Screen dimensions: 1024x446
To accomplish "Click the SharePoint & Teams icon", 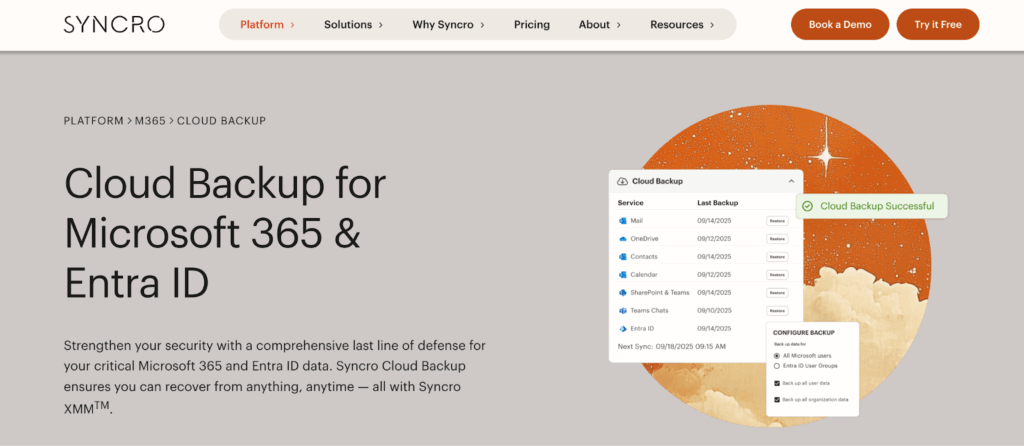I will pyautogui.click(x=622, y=293).
